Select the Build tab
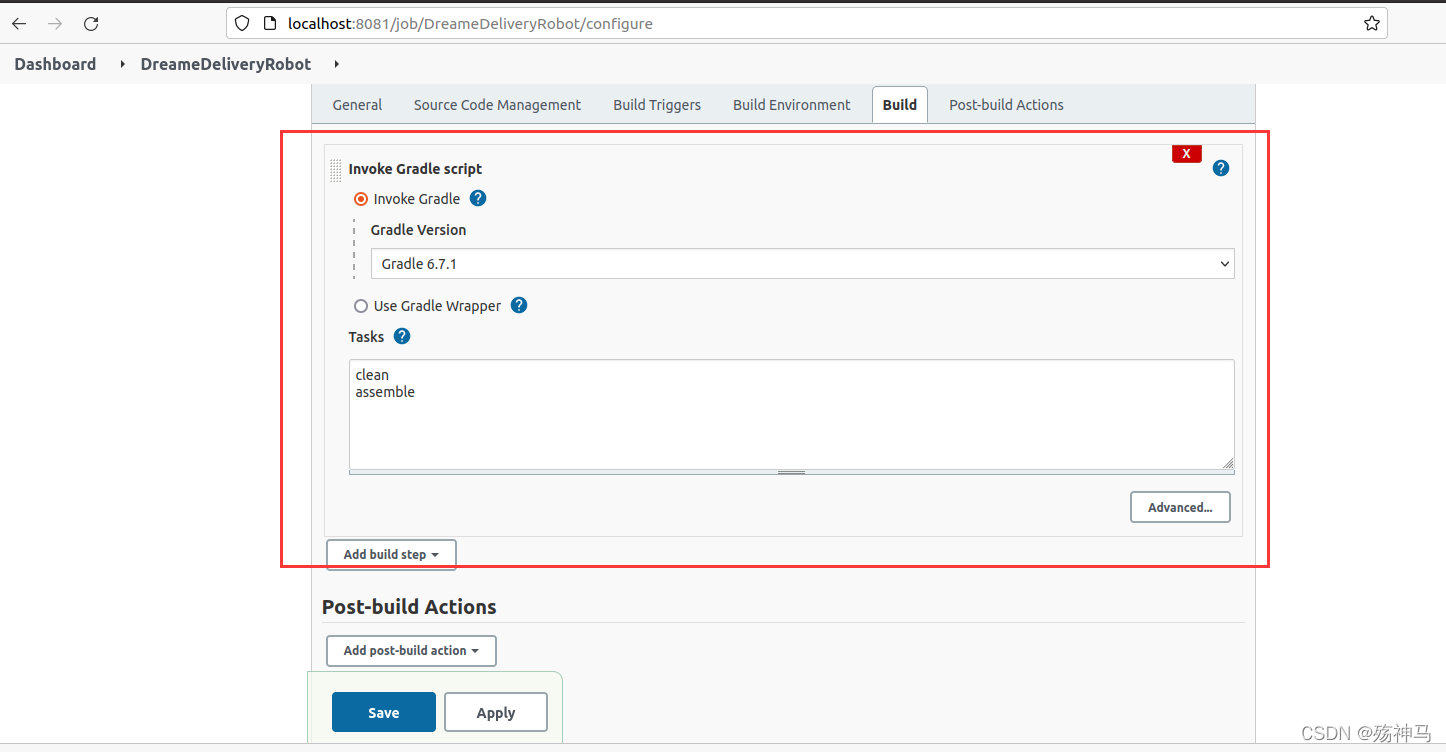This screenshot has width=1446, height=752. (900, 105)
